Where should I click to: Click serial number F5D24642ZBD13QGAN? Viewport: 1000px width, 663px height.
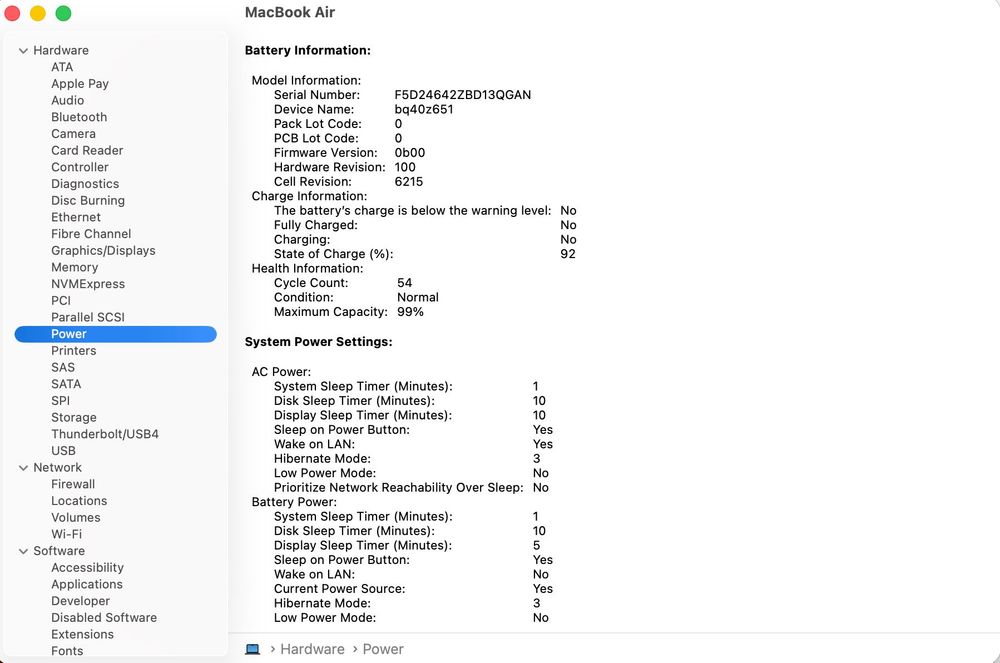tap(462, 95)
